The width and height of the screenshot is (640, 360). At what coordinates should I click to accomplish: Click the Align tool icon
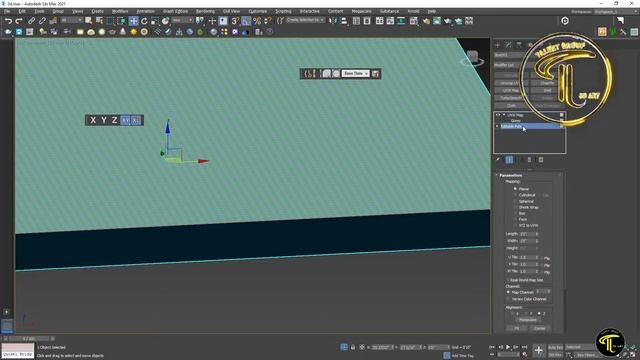pyautogui.click(x=344, y=21)
